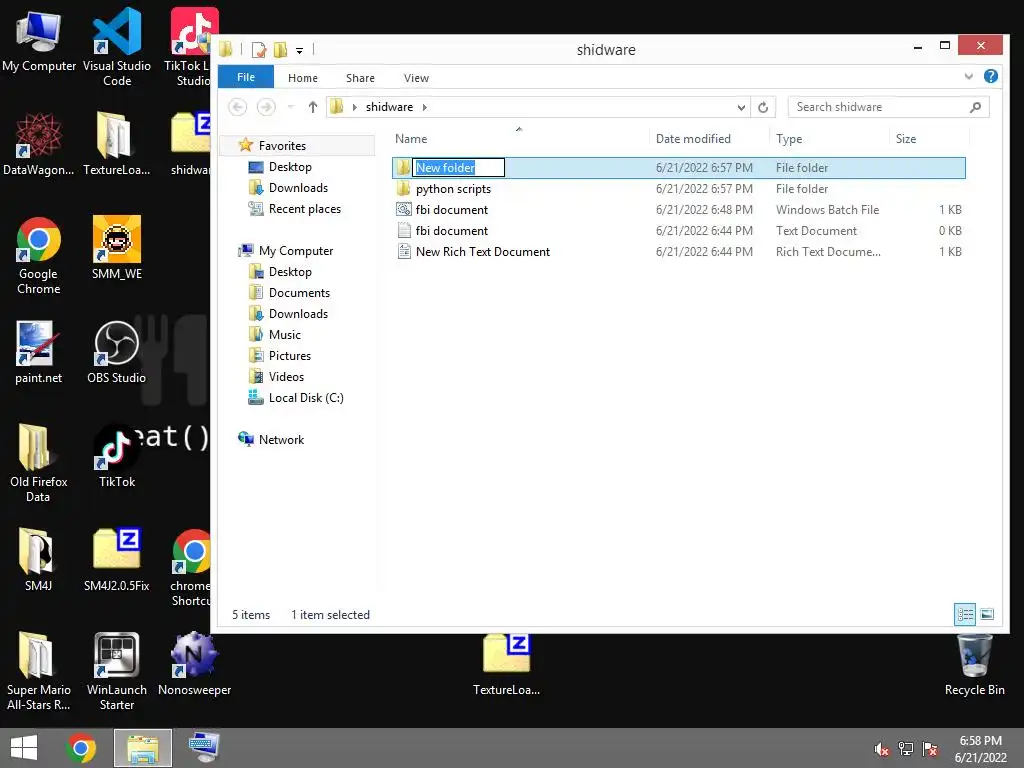This screenshot has height=768, width=1024.
Task: Click muted volume tray icon
Action: (x=881, y=749)
